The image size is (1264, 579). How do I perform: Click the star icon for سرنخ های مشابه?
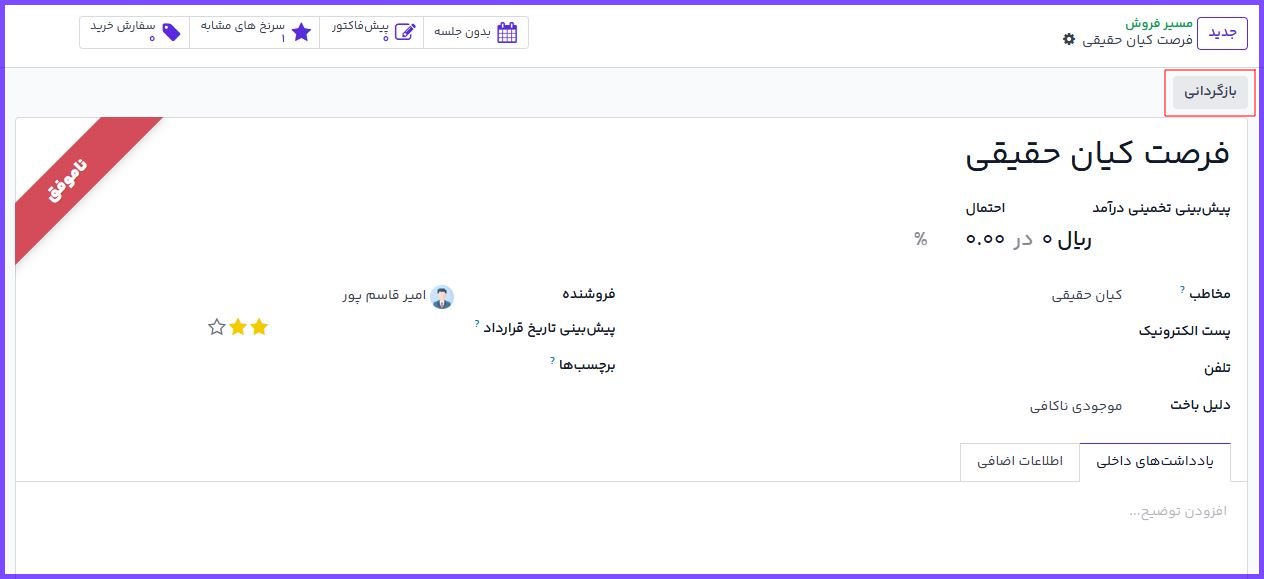(x=301, y=32)
